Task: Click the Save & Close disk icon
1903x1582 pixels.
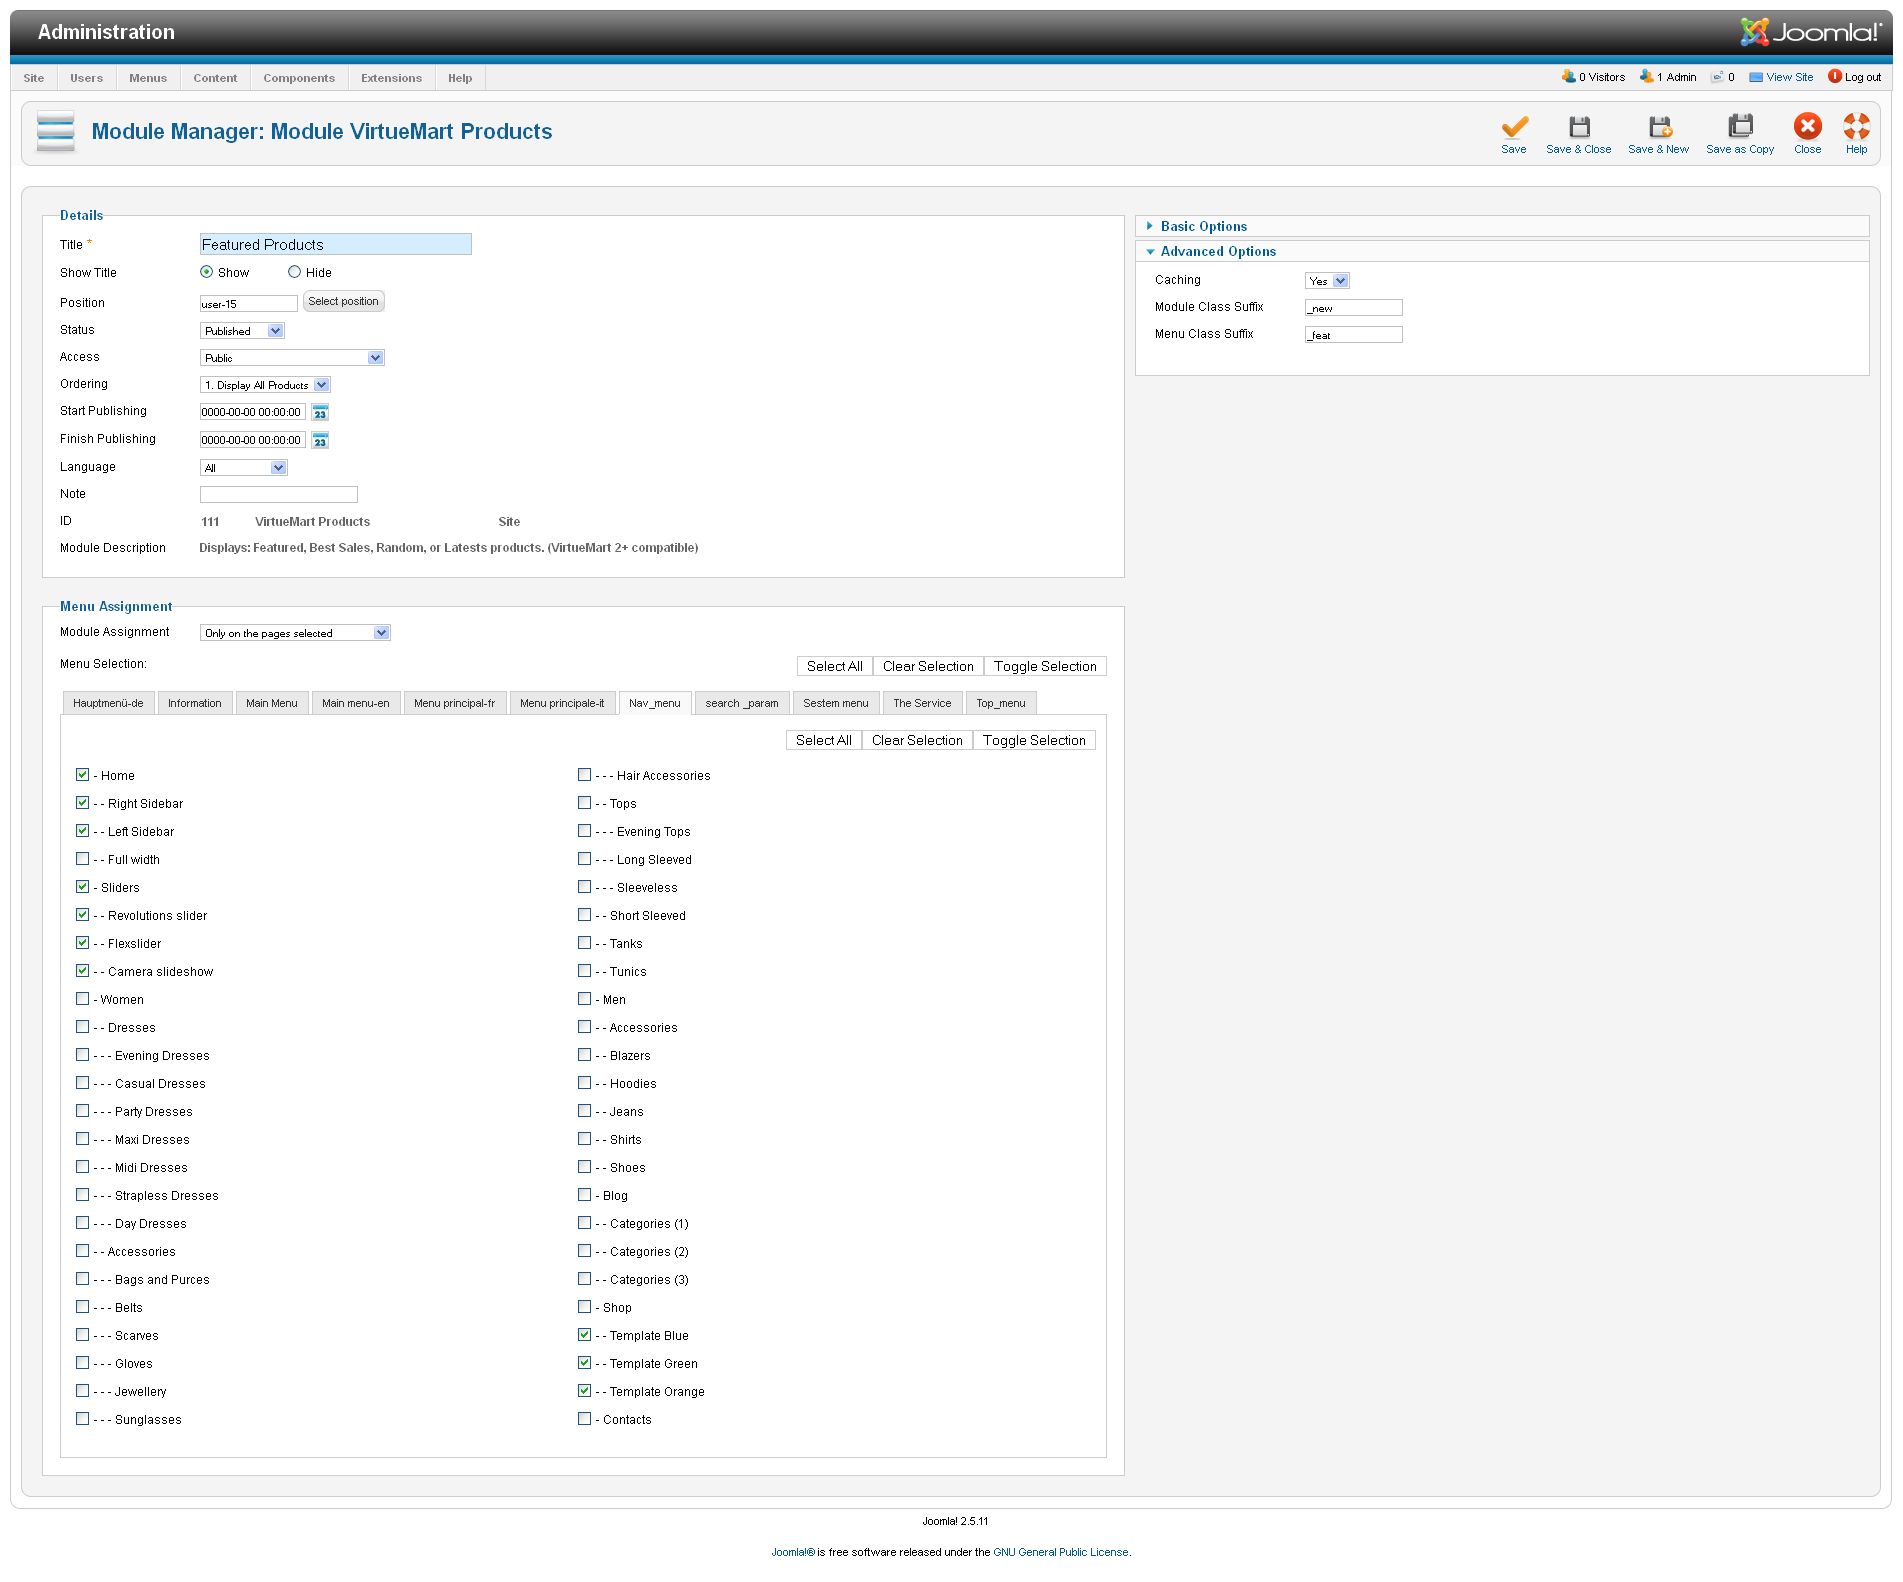Action: click(x=1578, y=127)
